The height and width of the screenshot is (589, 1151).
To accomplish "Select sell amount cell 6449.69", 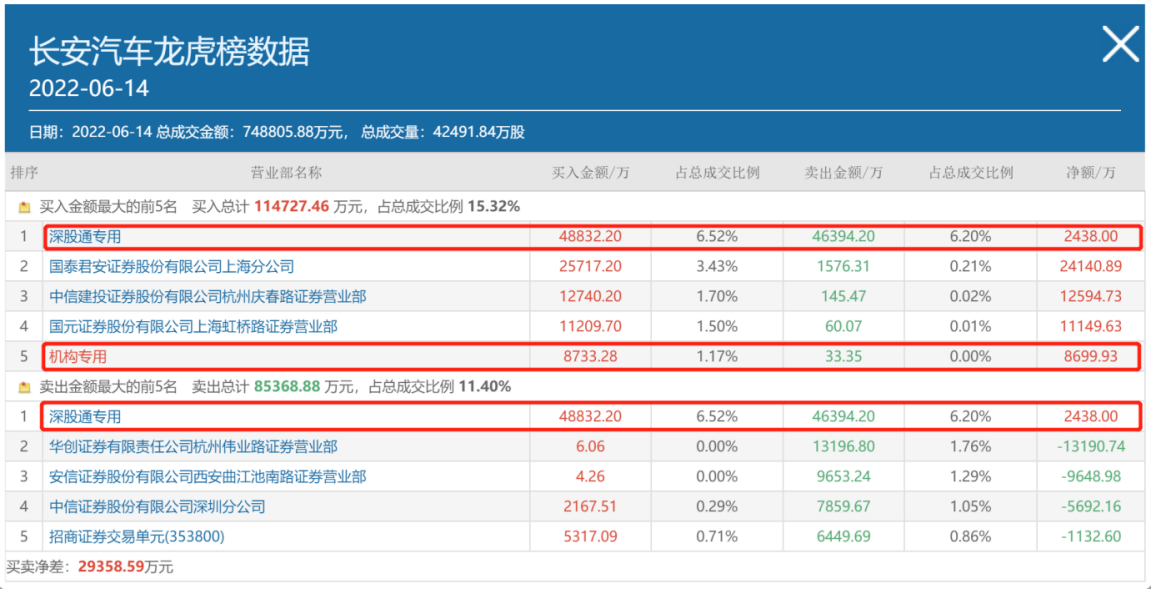I will [844, 537].
